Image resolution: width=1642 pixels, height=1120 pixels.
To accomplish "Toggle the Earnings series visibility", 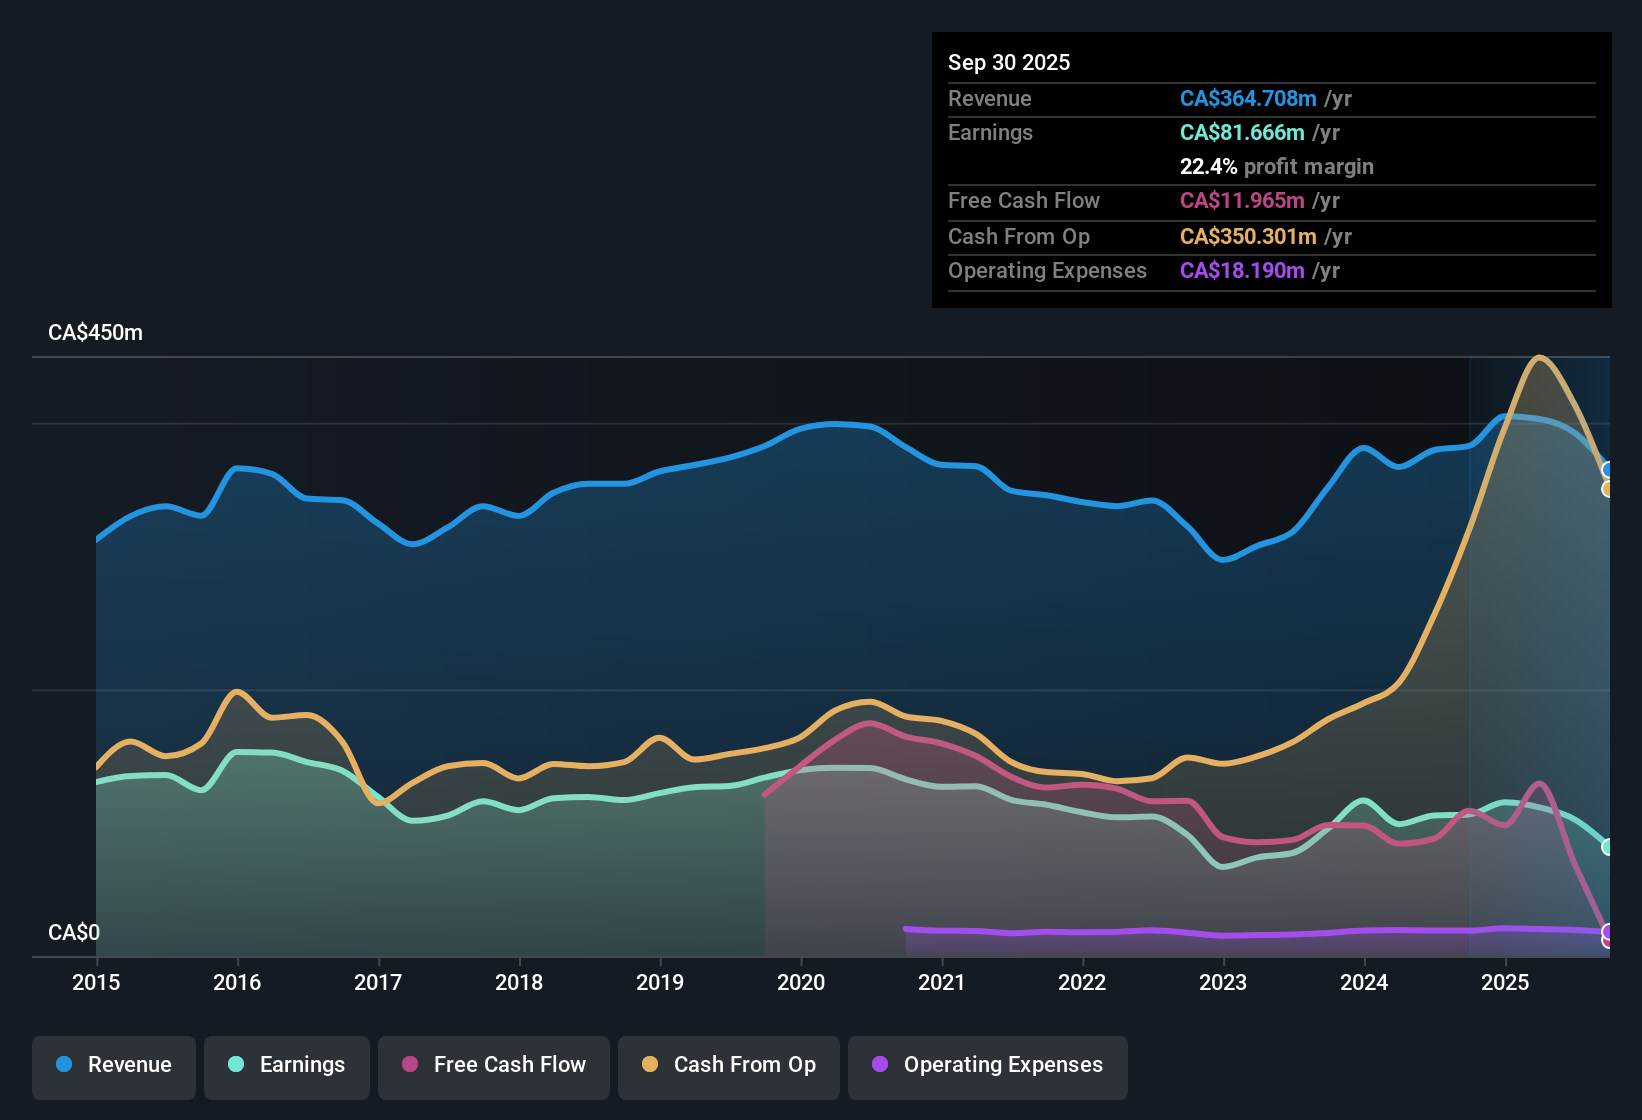I will [287, 1065].
